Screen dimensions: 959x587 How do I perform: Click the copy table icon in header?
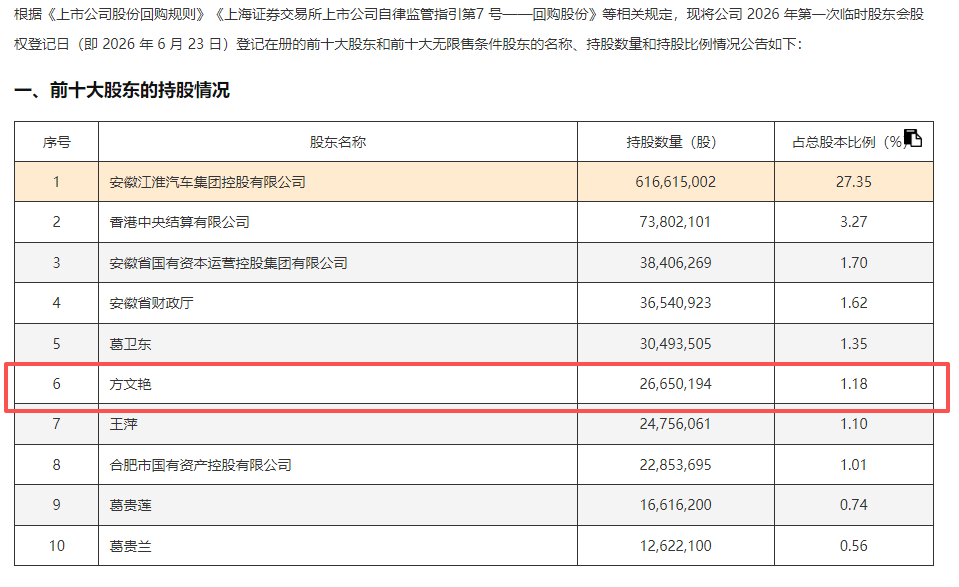tap(913, 138)
